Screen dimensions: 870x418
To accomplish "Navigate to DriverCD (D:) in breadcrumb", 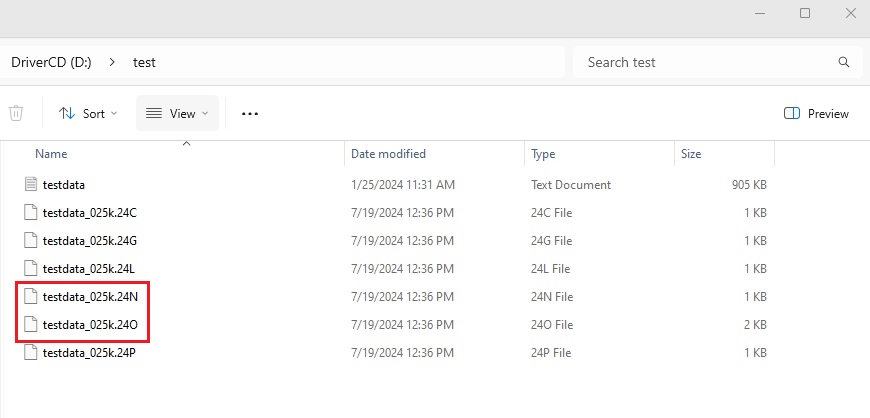I will pyautogui.click(x=51, y=62).
